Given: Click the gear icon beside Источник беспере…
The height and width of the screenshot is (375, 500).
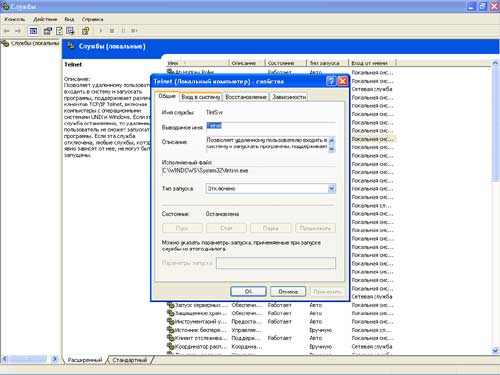Looking at the screenshot, I should click(x=171, y=330).
